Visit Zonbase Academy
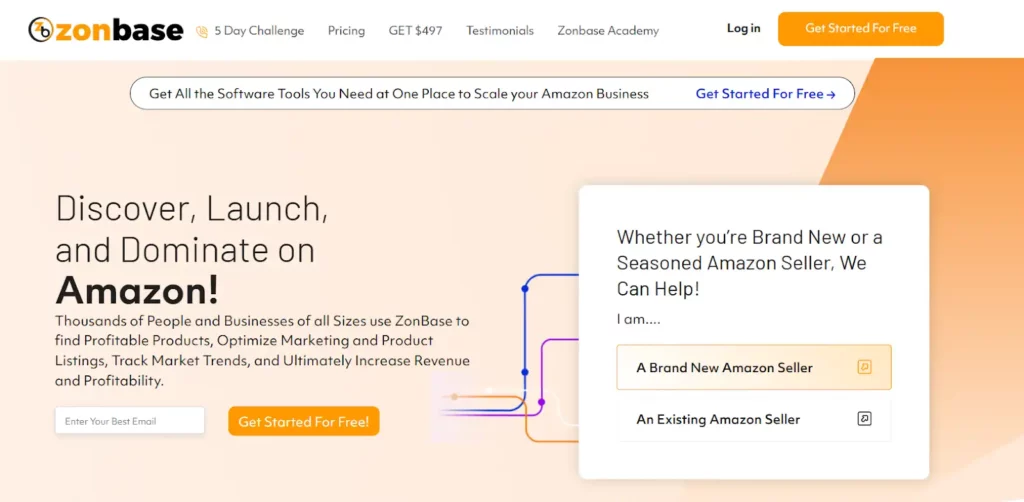The height and width of the screenshot is (502, 1024). [608, 31]
